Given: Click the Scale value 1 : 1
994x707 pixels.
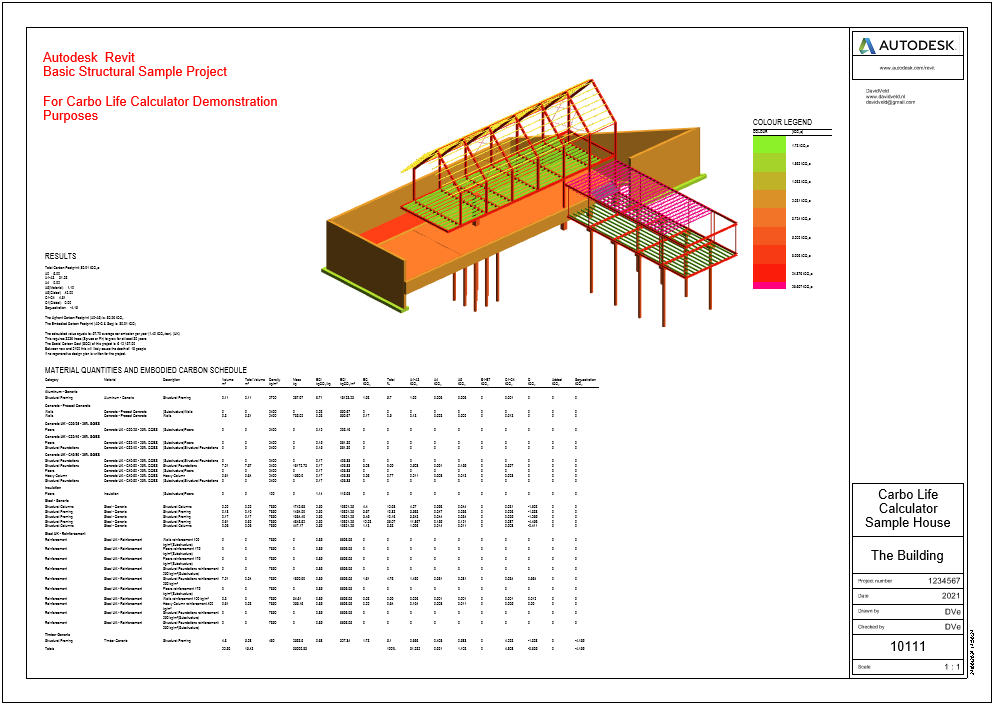Looking at the screenshot, I should click(952, 667).
